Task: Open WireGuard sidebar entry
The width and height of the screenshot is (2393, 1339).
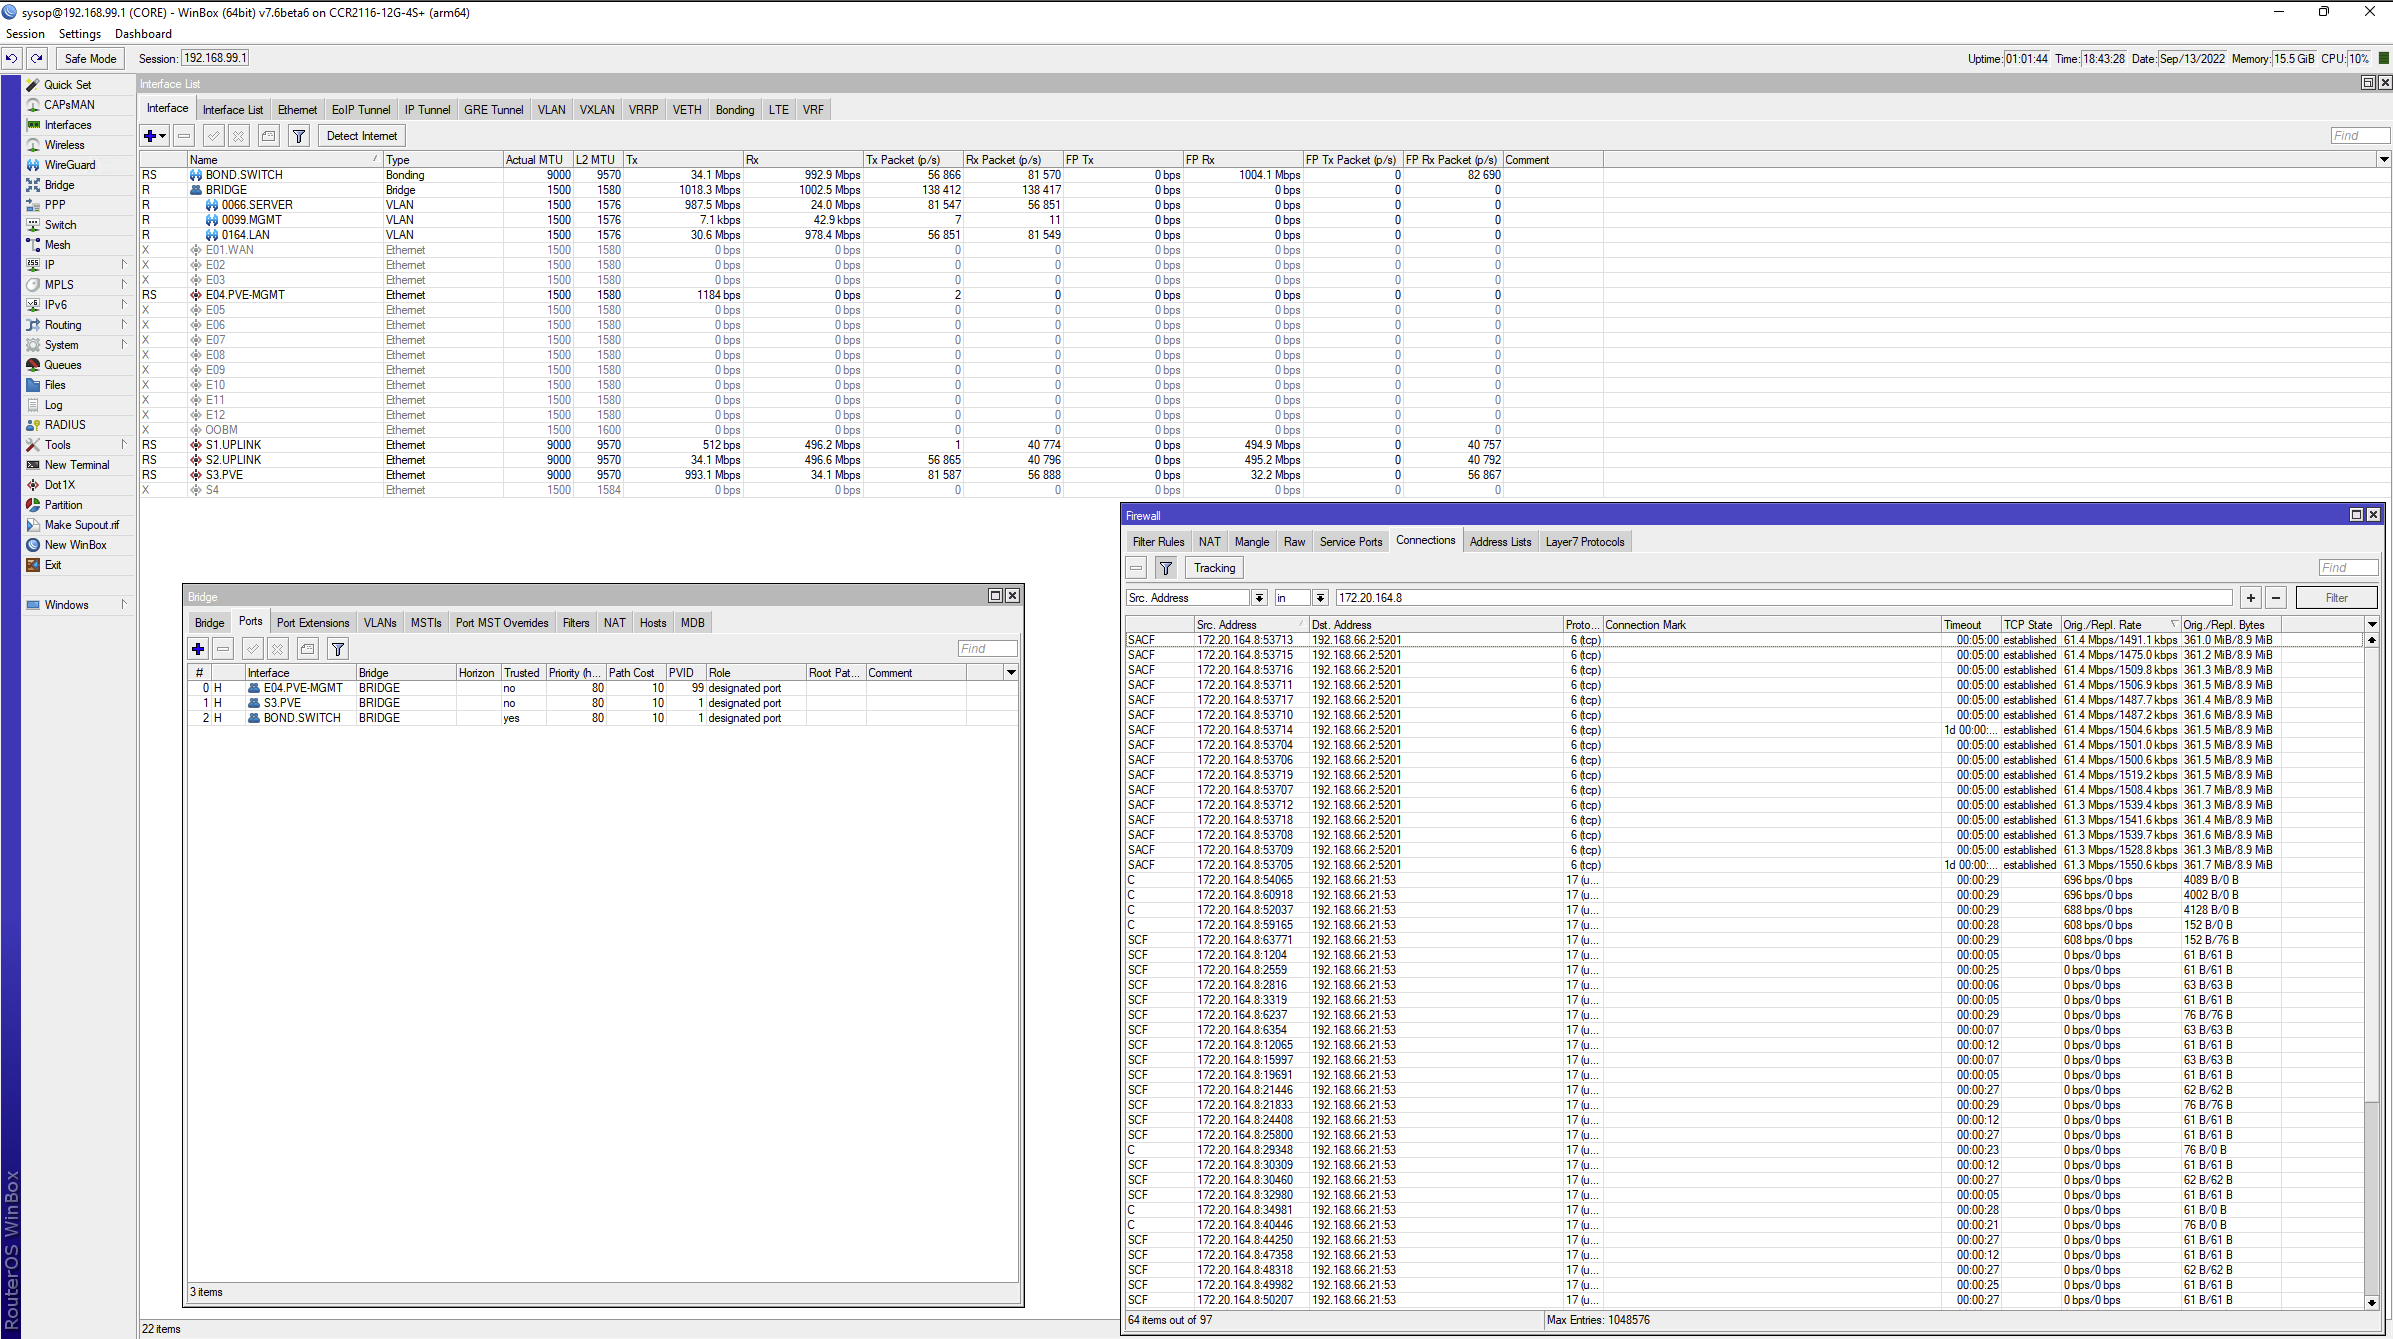Action: [x=70, y=165]
